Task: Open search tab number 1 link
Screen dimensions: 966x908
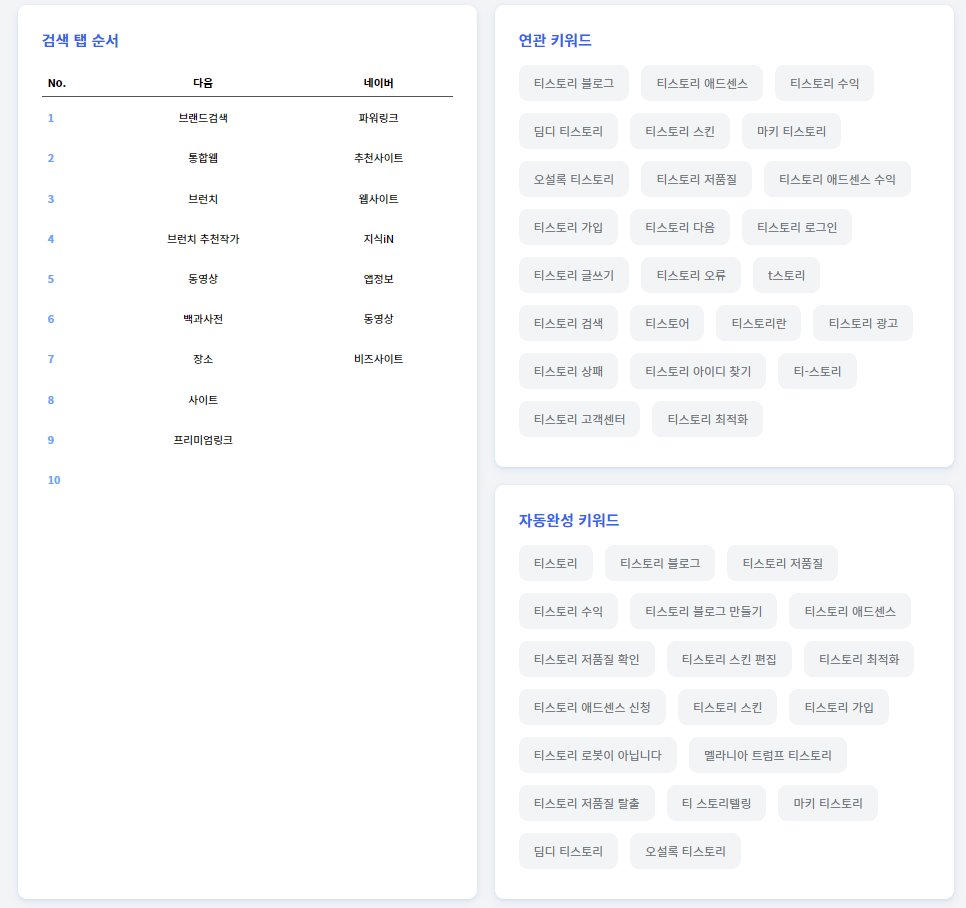Action: (x=50, y=118)
